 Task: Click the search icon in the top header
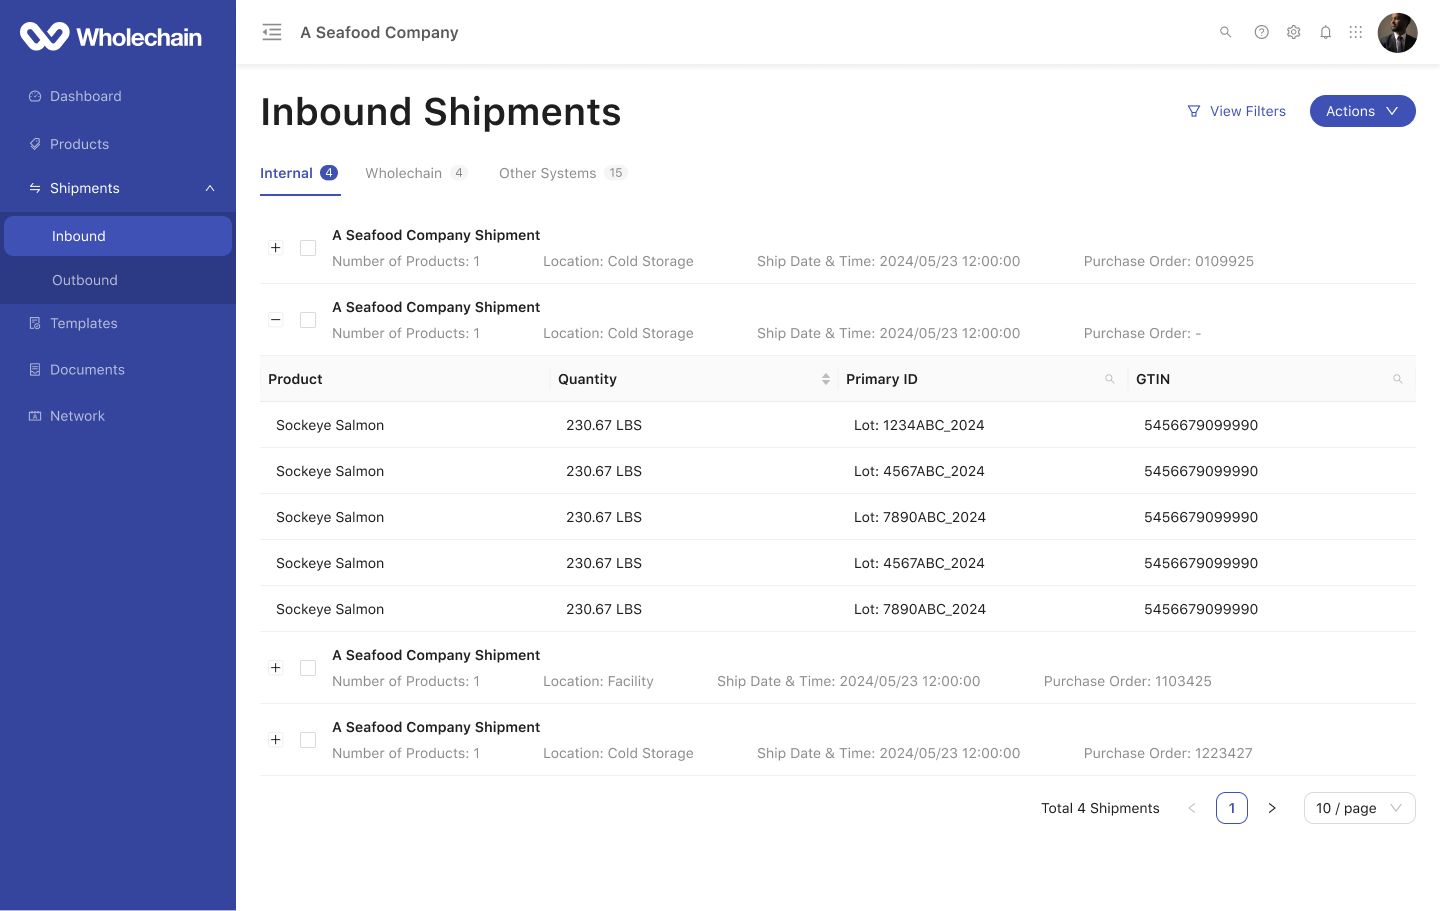click(1225, 32)
